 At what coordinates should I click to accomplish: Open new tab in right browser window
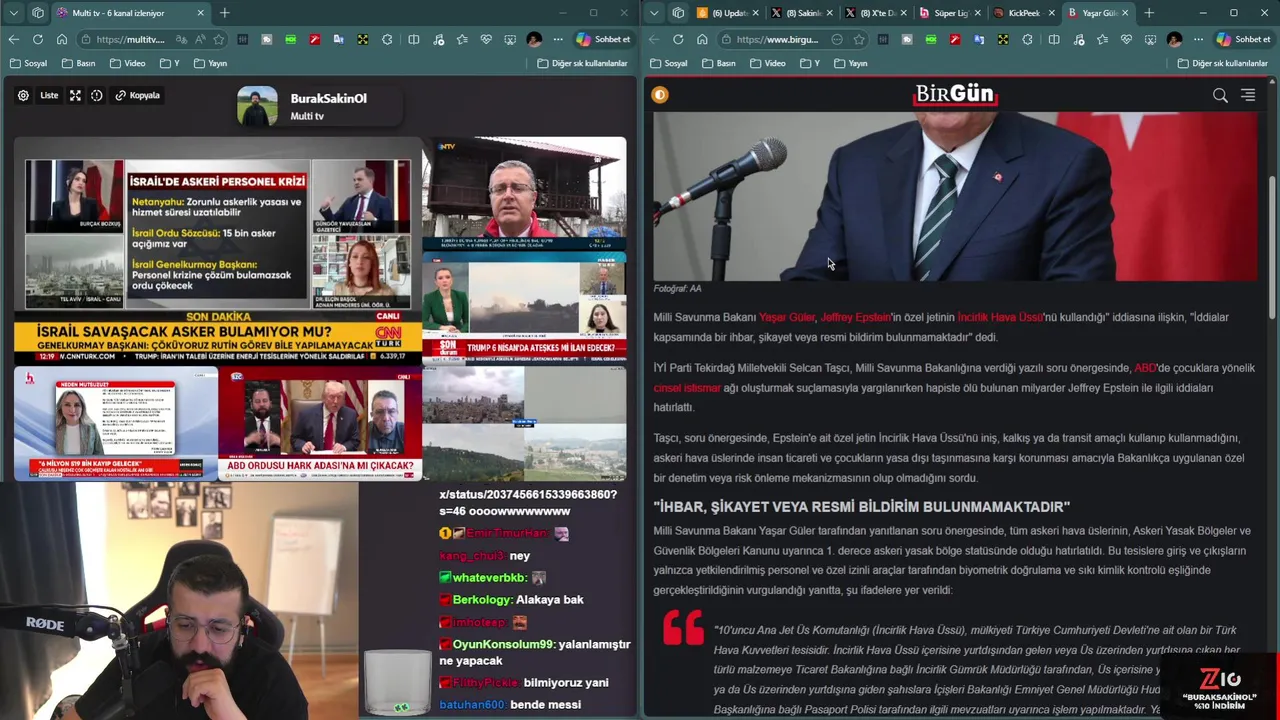pyautogui.click(x=1149, y=13)
